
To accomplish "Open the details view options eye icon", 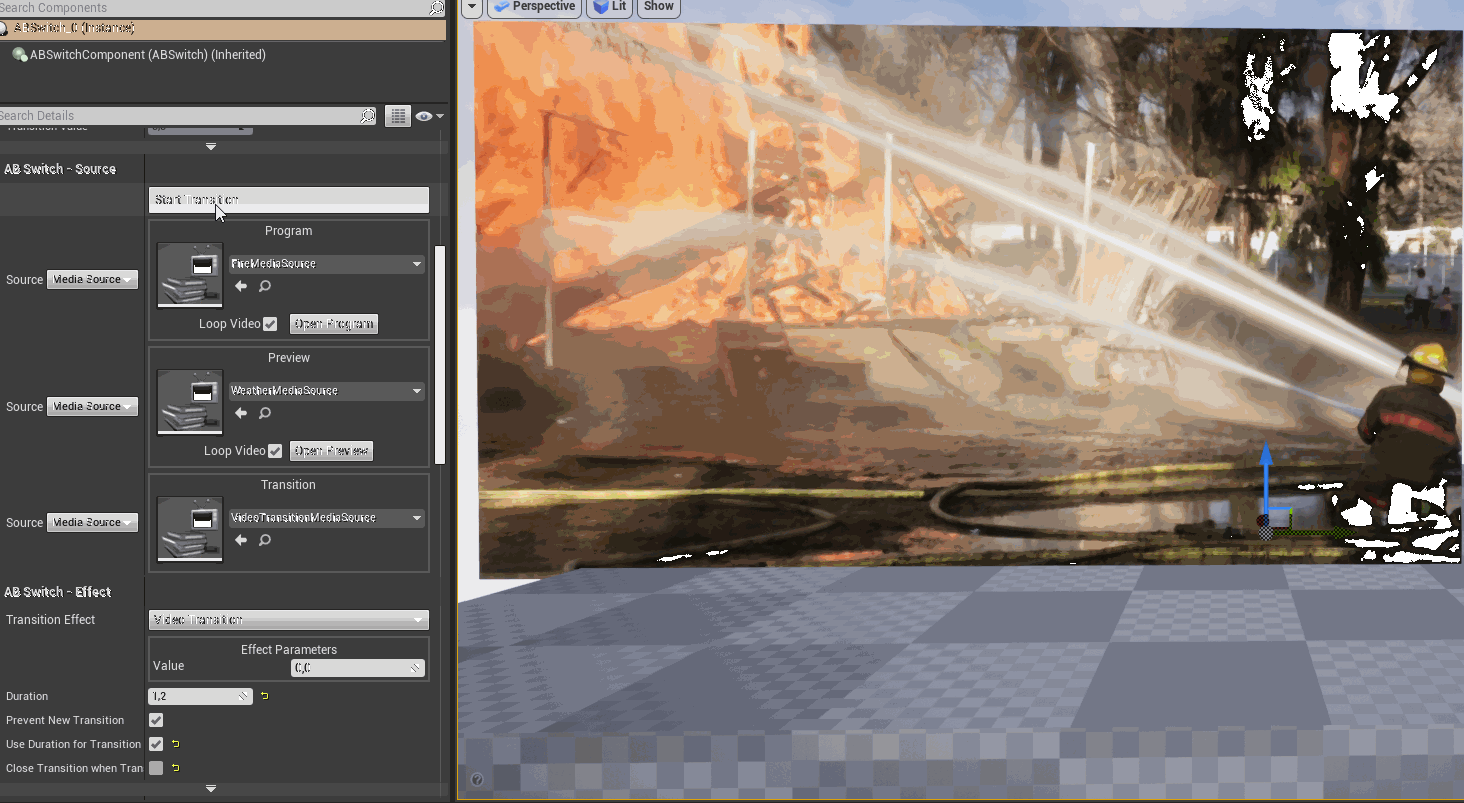I will (428, 116).
